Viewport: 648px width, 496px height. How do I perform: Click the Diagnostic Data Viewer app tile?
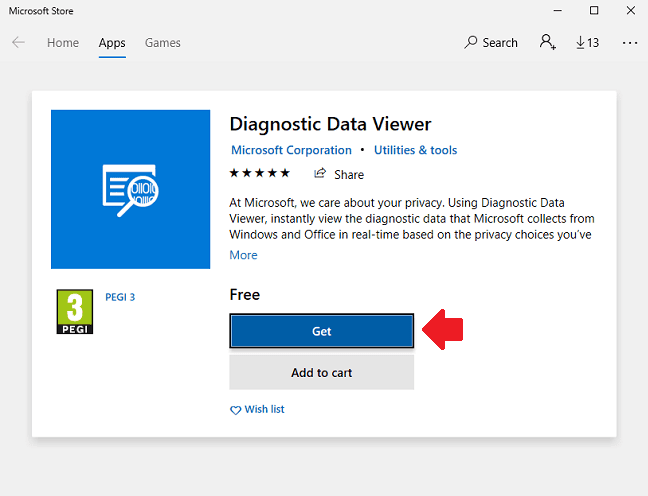click(131, 189)
